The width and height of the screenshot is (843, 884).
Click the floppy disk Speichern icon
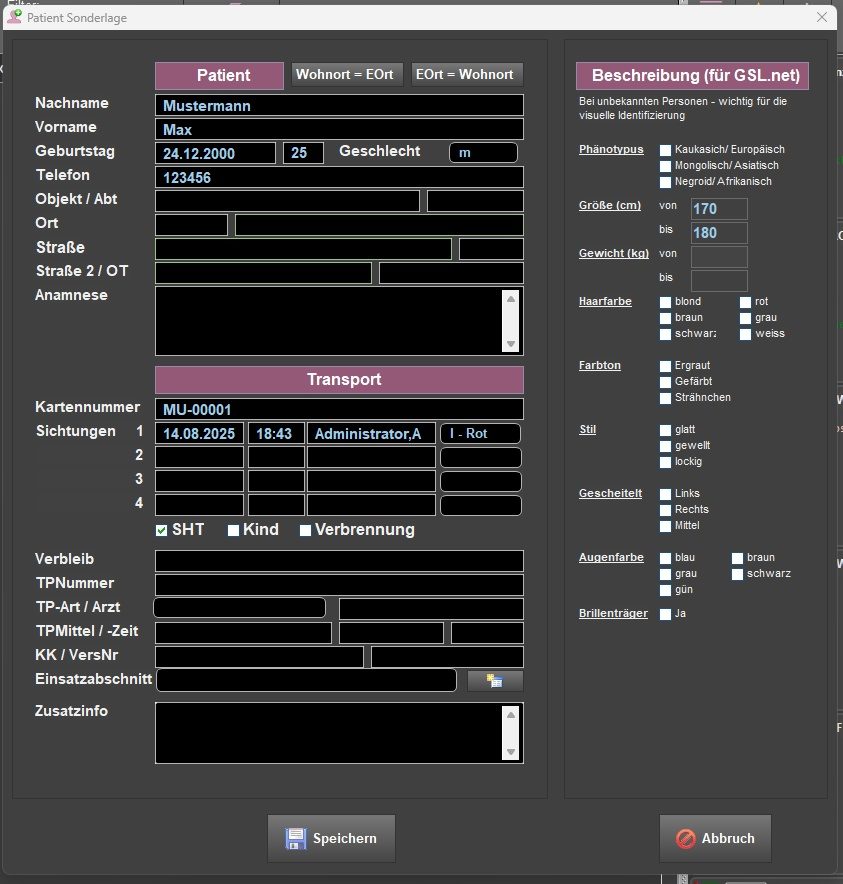pos(295,838)
